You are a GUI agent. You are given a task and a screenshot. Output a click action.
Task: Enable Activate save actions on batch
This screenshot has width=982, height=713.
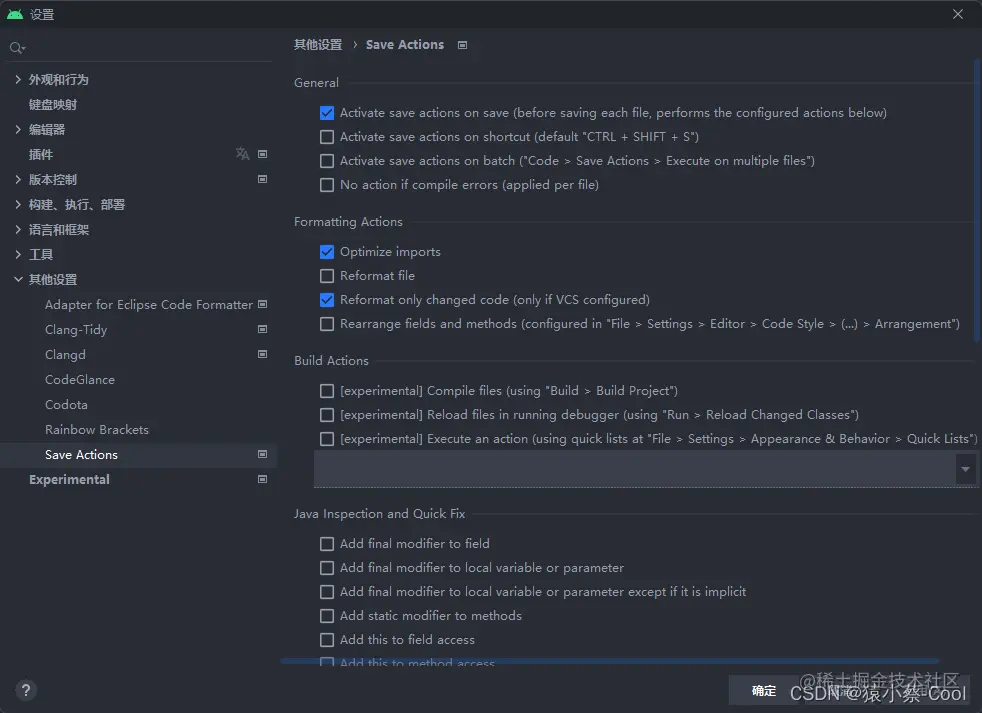click(x=326, y=161)
